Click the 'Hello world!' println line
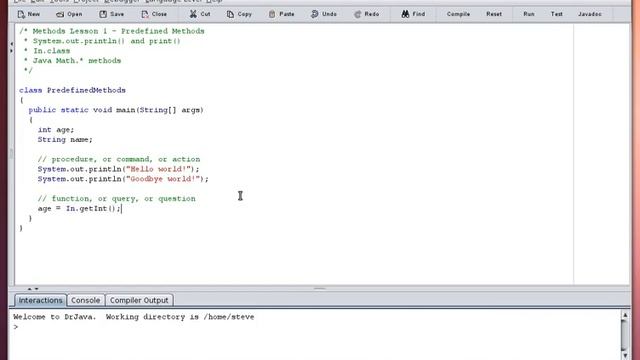This screenshot has height=360, width=640. pos(118,169)
